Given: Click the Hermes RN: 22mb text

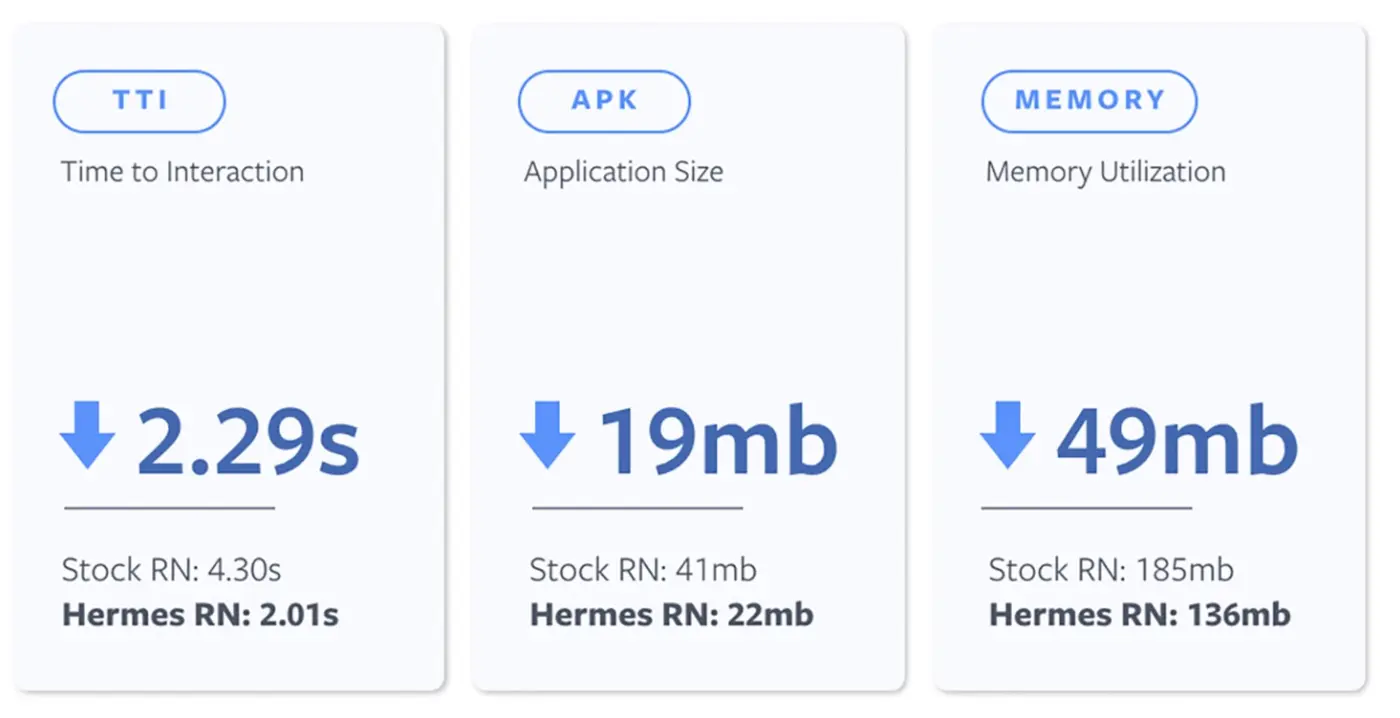Looking at the screenshot, I should tap(671, 613).
